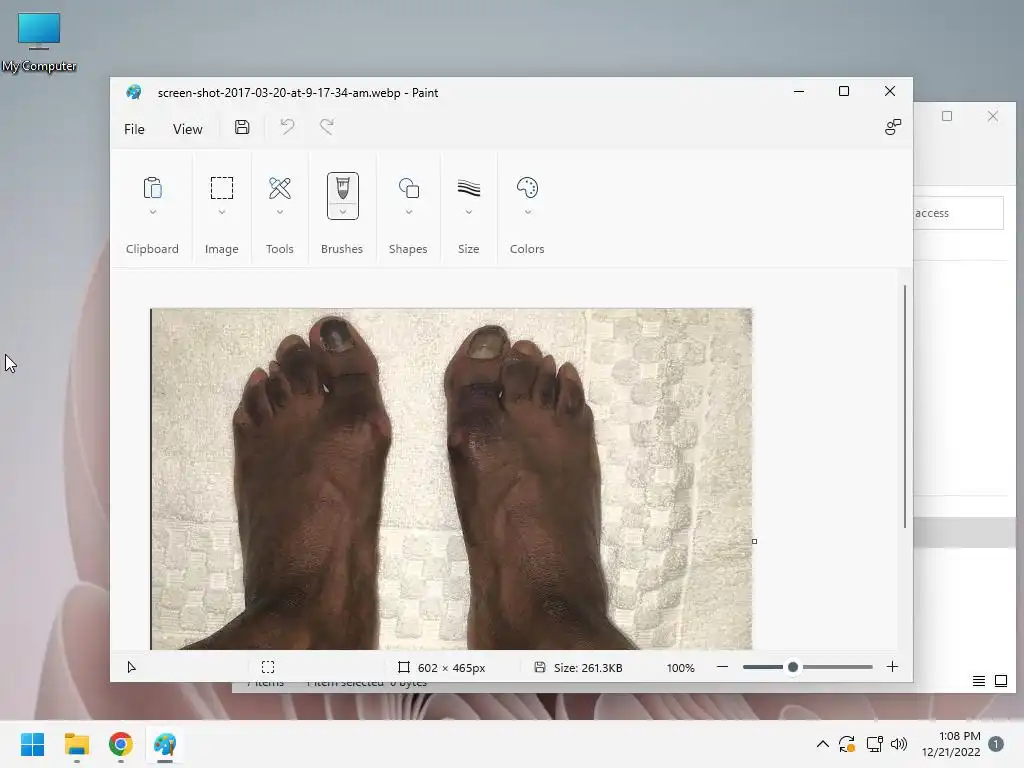The width and height of the screenshot is (1024, 768).
Task: Click the cursor position icon in status bar
Action: [x=131, y=667]
